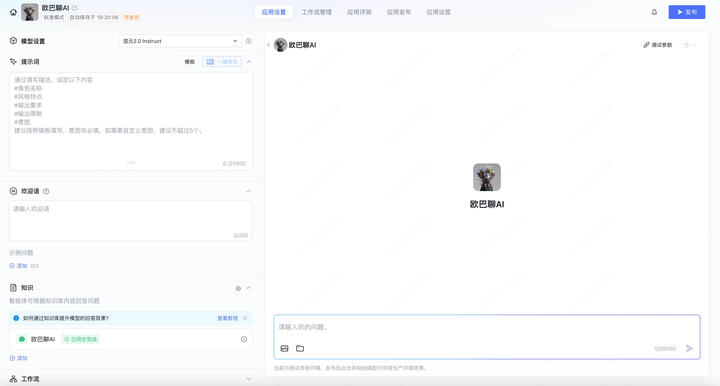Open 查看教程 link in knowledge tip
The width and height of the screenshot is (720, 386).
pos(227,318)
